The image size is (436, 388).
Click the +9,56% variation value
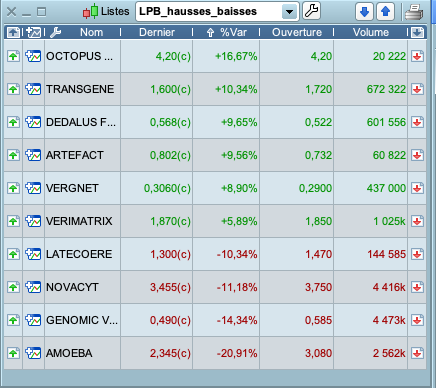[239, 155]
